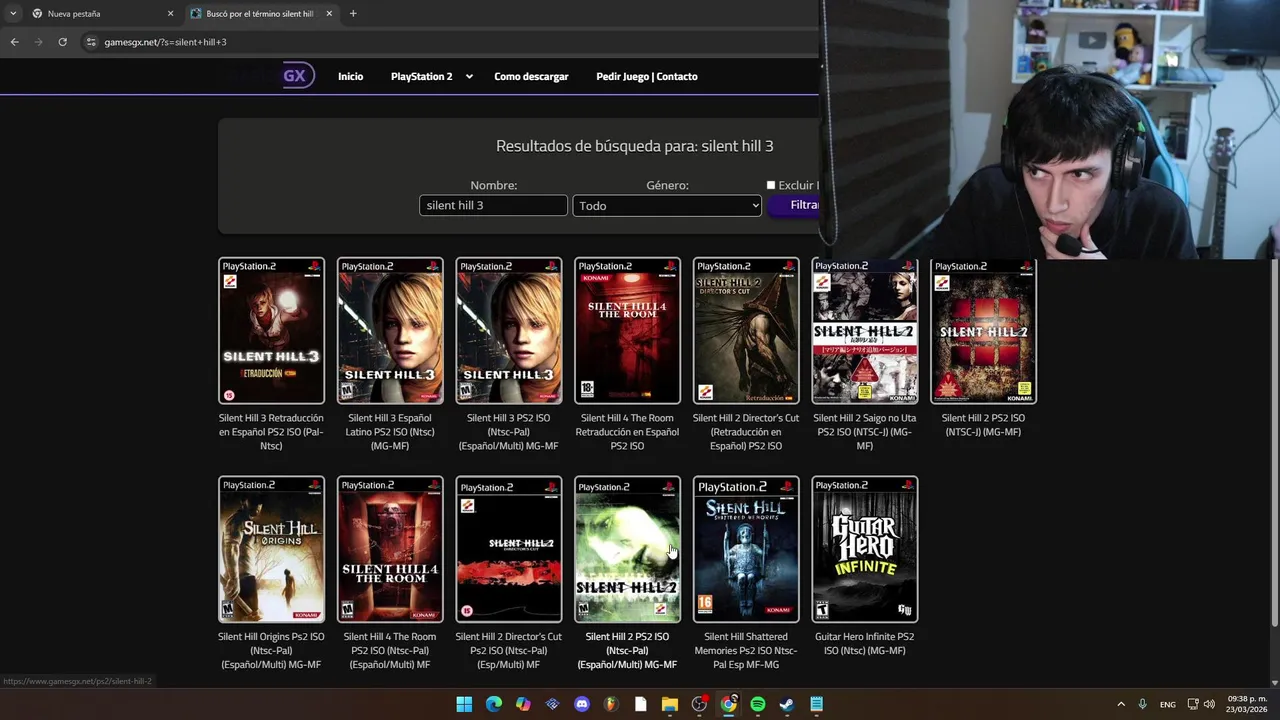Open 'Silent Hill Origins Ps2 ISO' title link
The width and height of the screenshot is (1280, 720).
coord(271,650)
